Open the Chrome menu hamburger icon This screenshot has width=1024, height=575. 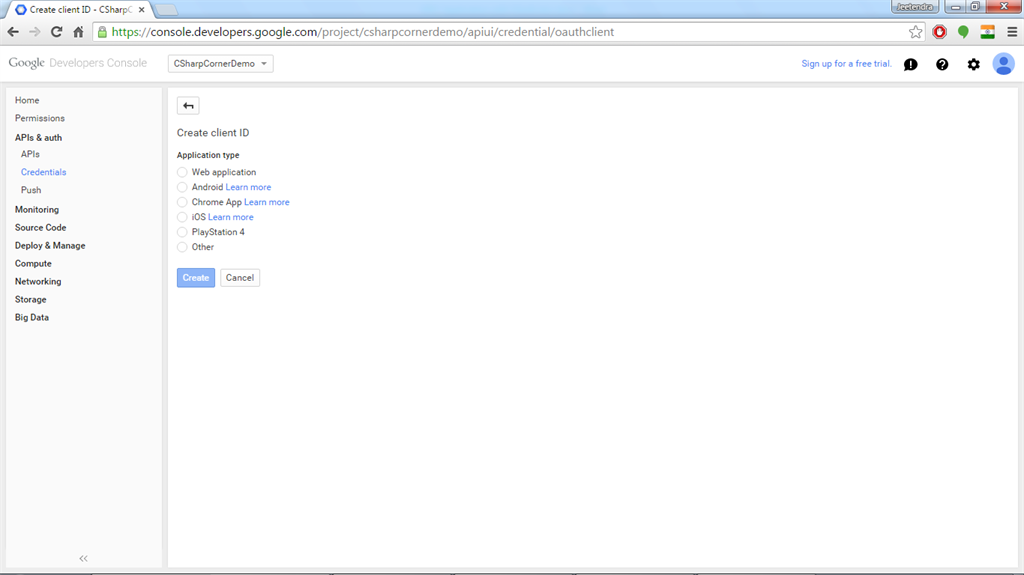coord(1012,32)
